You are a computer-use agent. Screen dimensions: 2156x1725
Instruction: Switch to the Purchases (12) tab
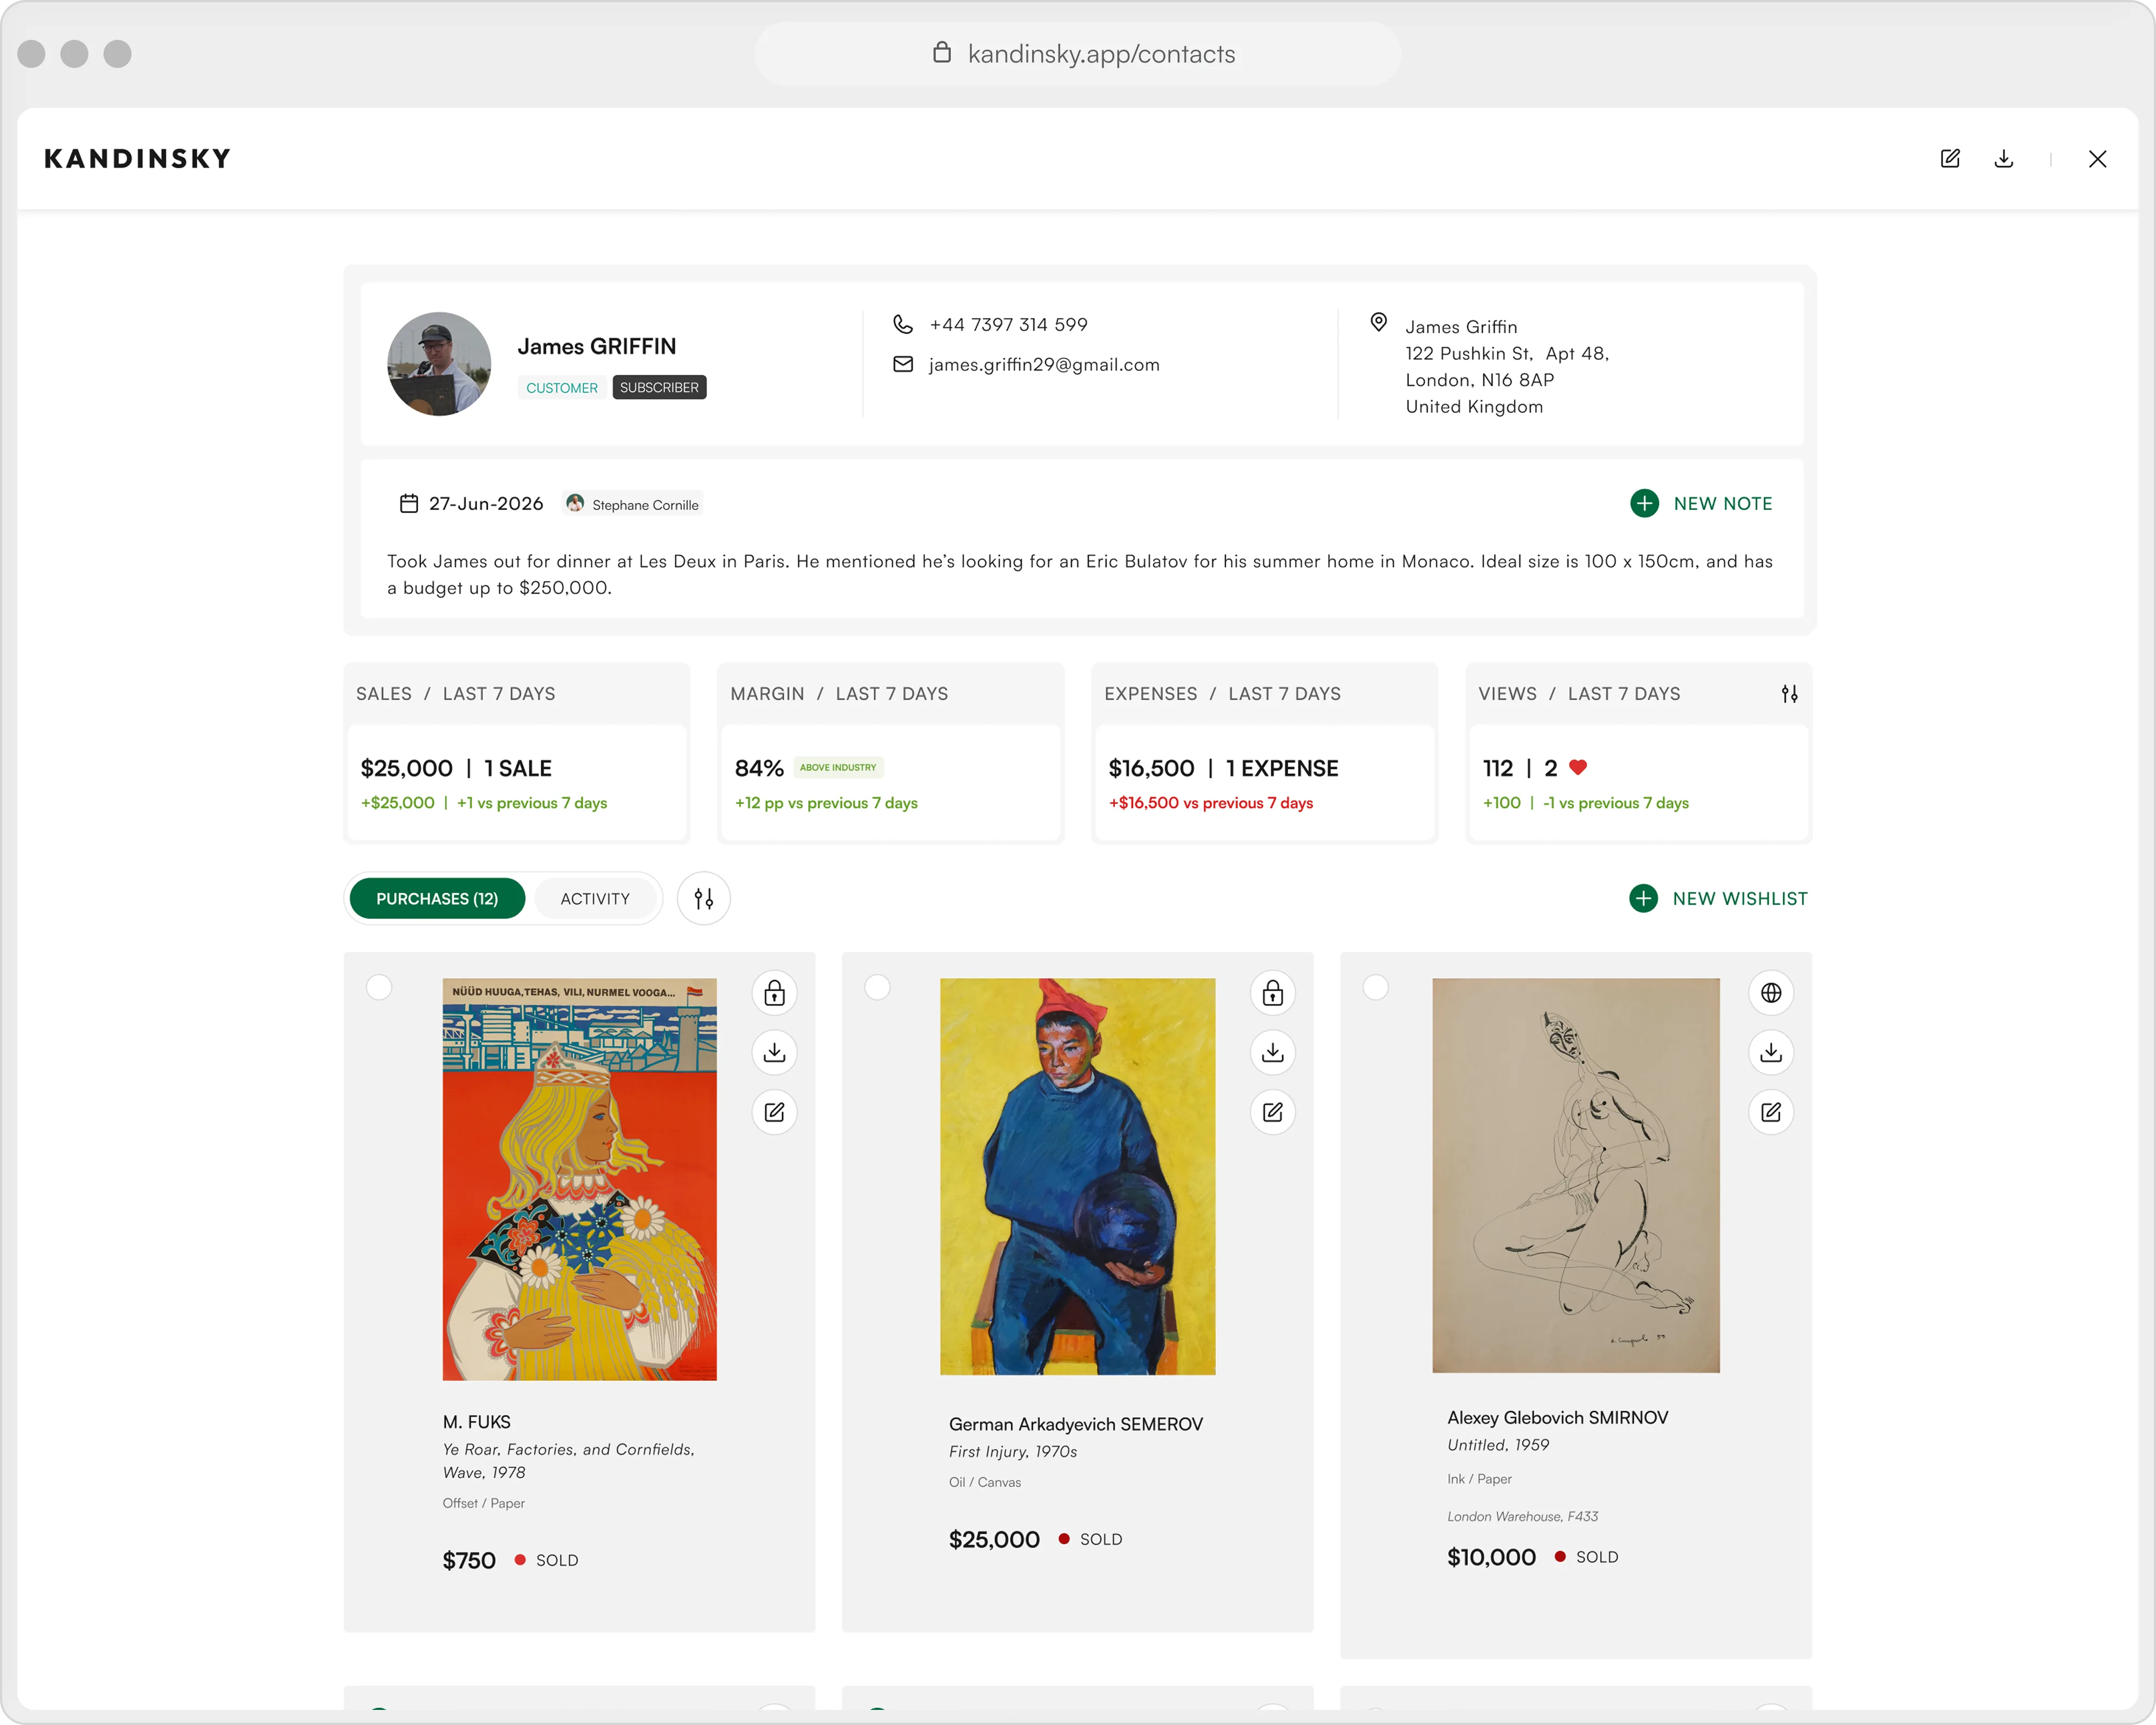tap(437, 898)
